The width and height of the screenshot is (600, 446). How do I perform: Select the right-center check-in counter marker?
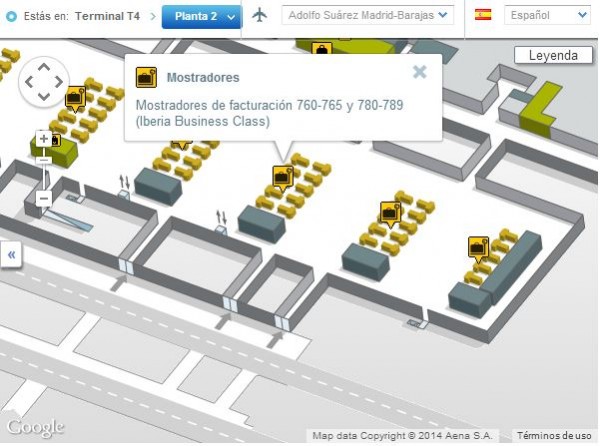(x=390, y=215)
